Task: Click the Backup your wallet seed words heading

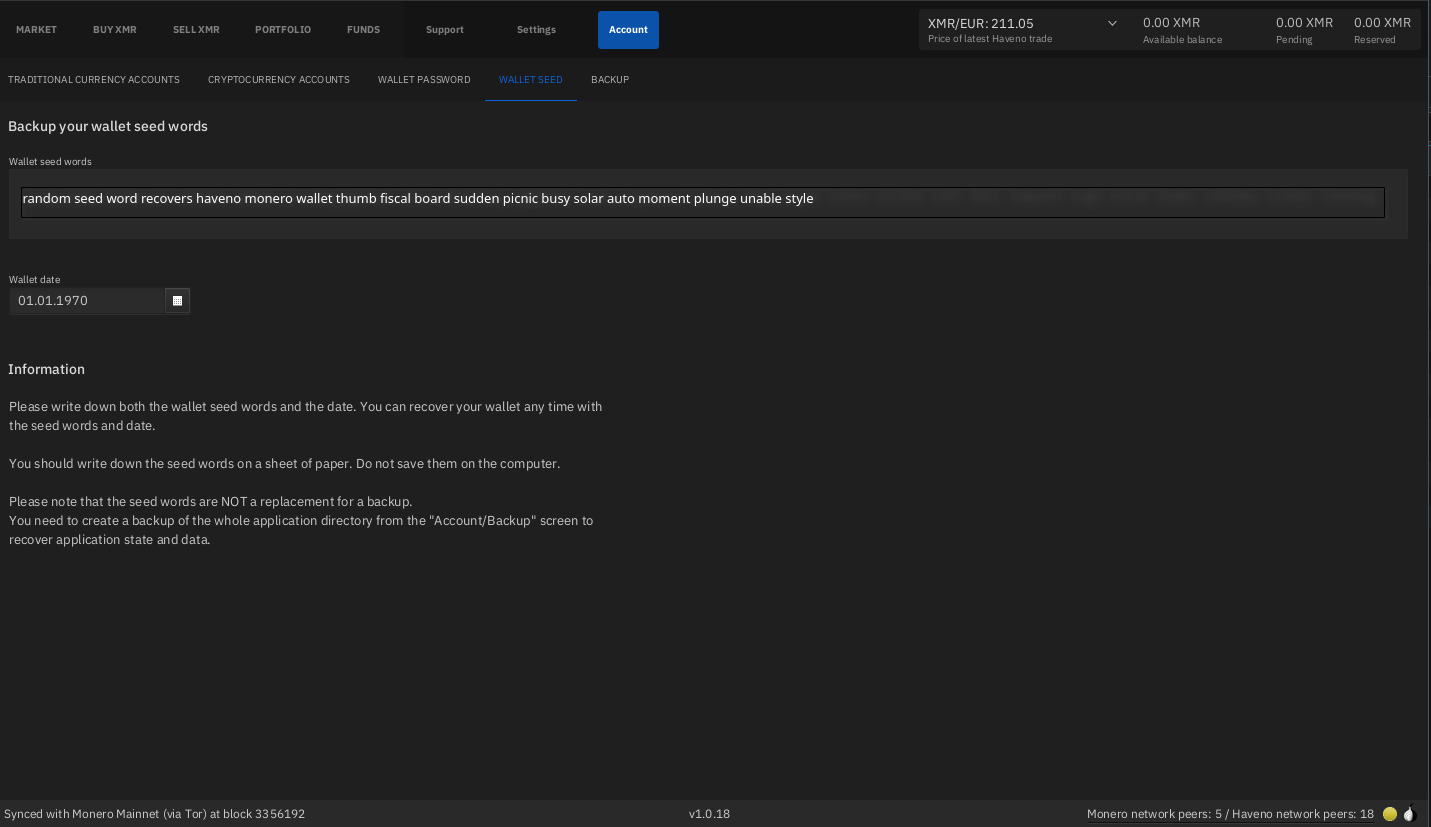Action: pyautogui.click(x=108, y=127)
